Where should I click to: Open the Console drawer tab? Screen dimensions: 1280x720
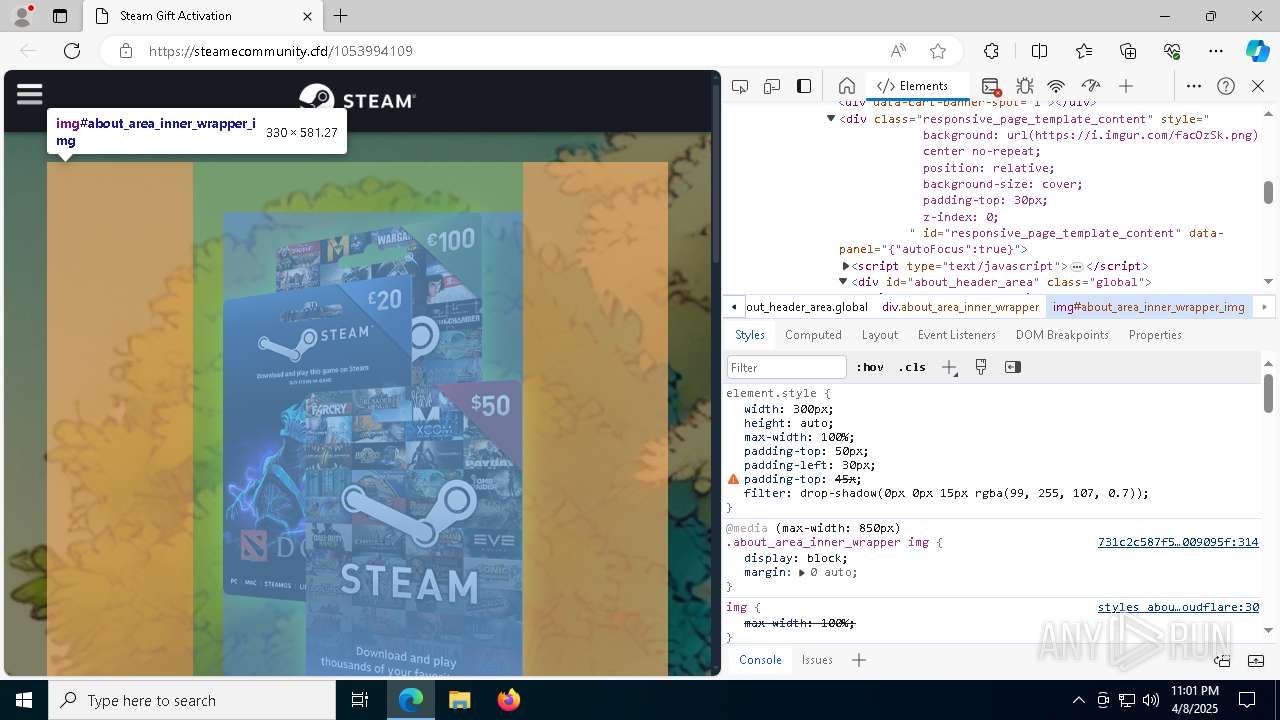[760, 660]
